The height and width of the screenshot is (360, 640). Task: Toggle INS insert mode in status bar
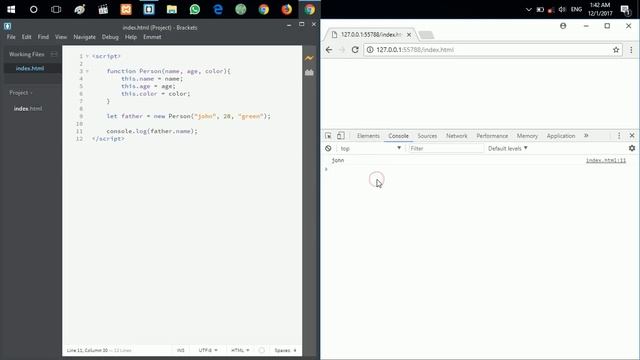(x=180, y=350)
